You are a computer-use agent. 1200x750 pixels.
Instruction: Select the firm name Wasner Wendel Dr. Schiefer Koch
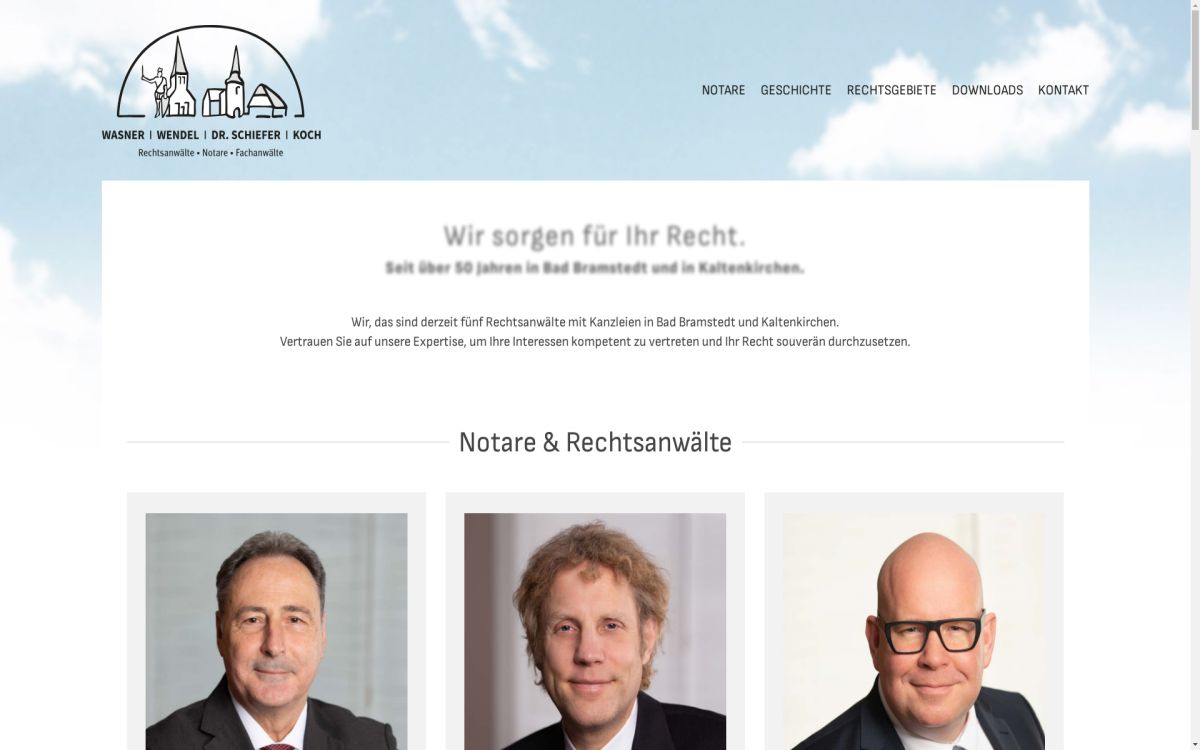pos(211,135)
